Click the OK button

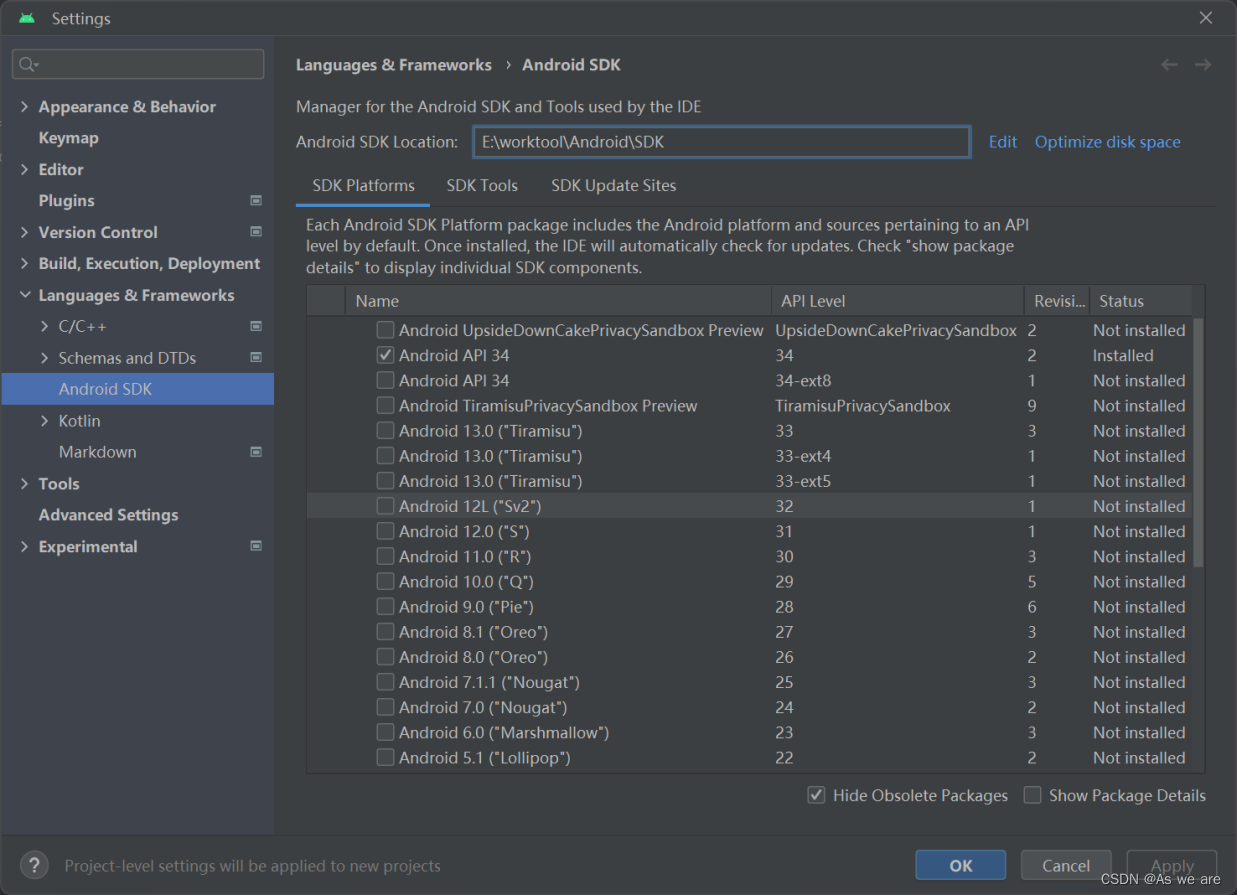961,866
